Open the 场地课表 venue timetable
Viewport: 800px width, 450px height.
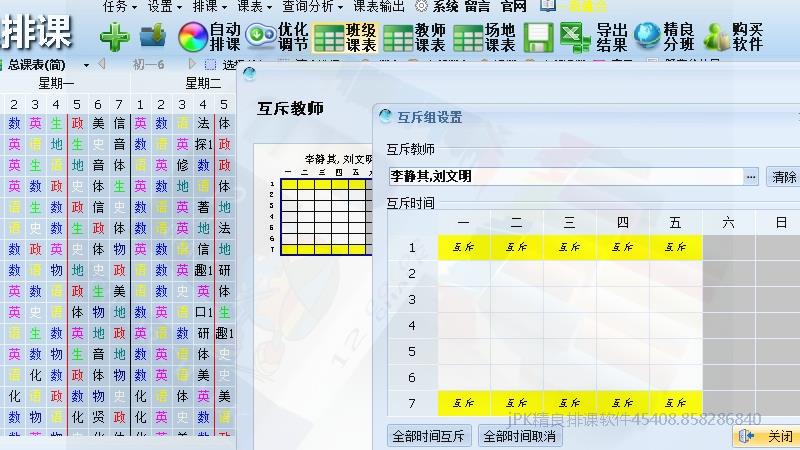[x=484, y=37]
